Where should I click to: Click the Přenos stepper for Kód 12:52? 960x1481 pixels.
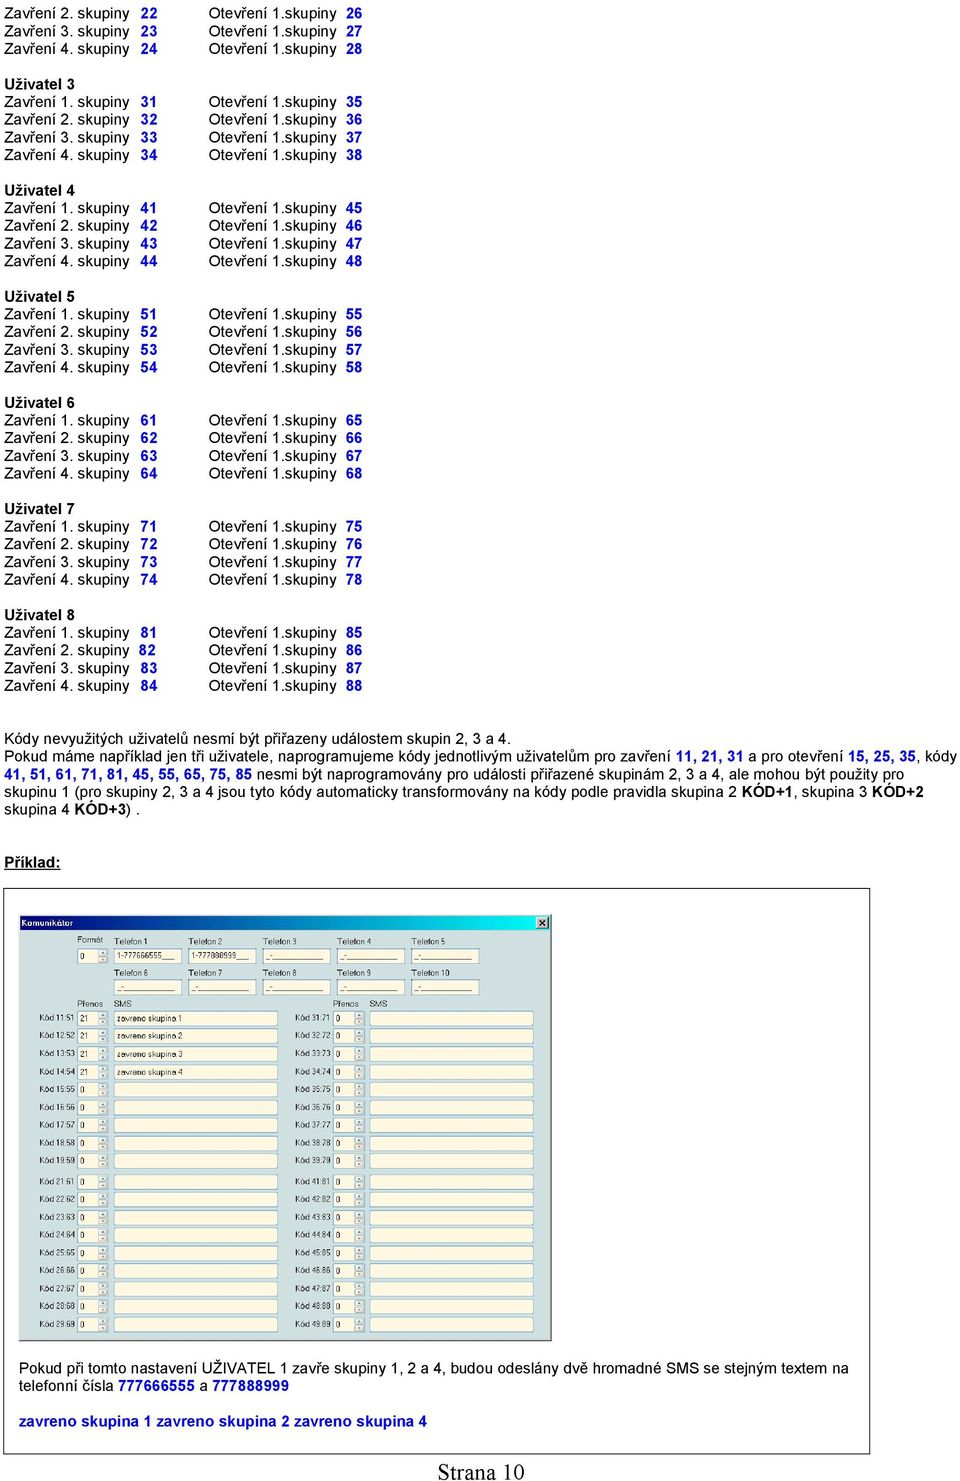point(103,1036)
